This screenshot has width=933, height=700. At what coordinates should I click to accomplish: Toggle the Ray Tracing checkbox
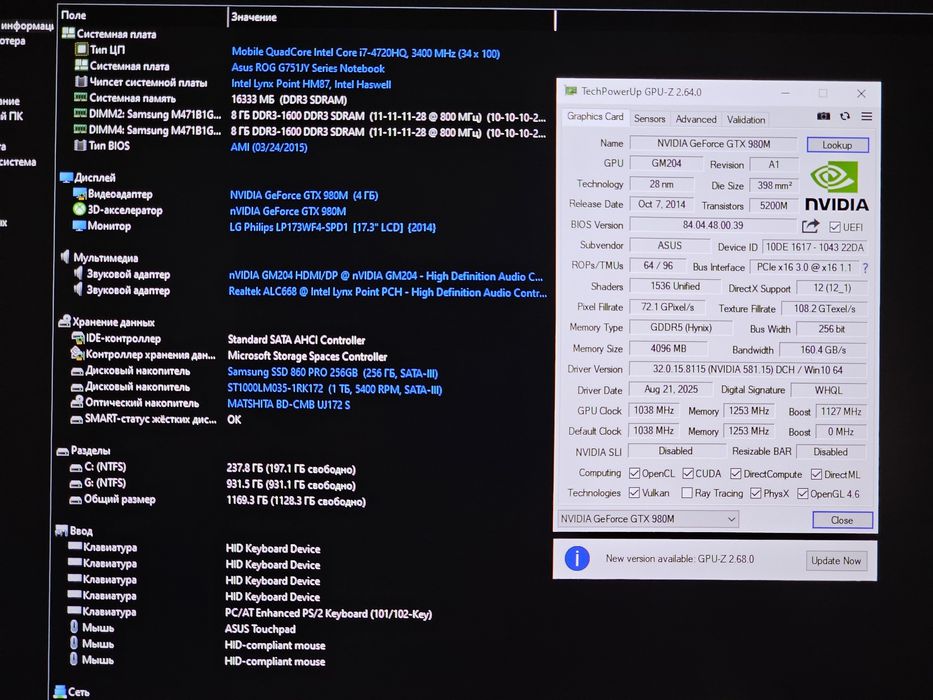687,493
